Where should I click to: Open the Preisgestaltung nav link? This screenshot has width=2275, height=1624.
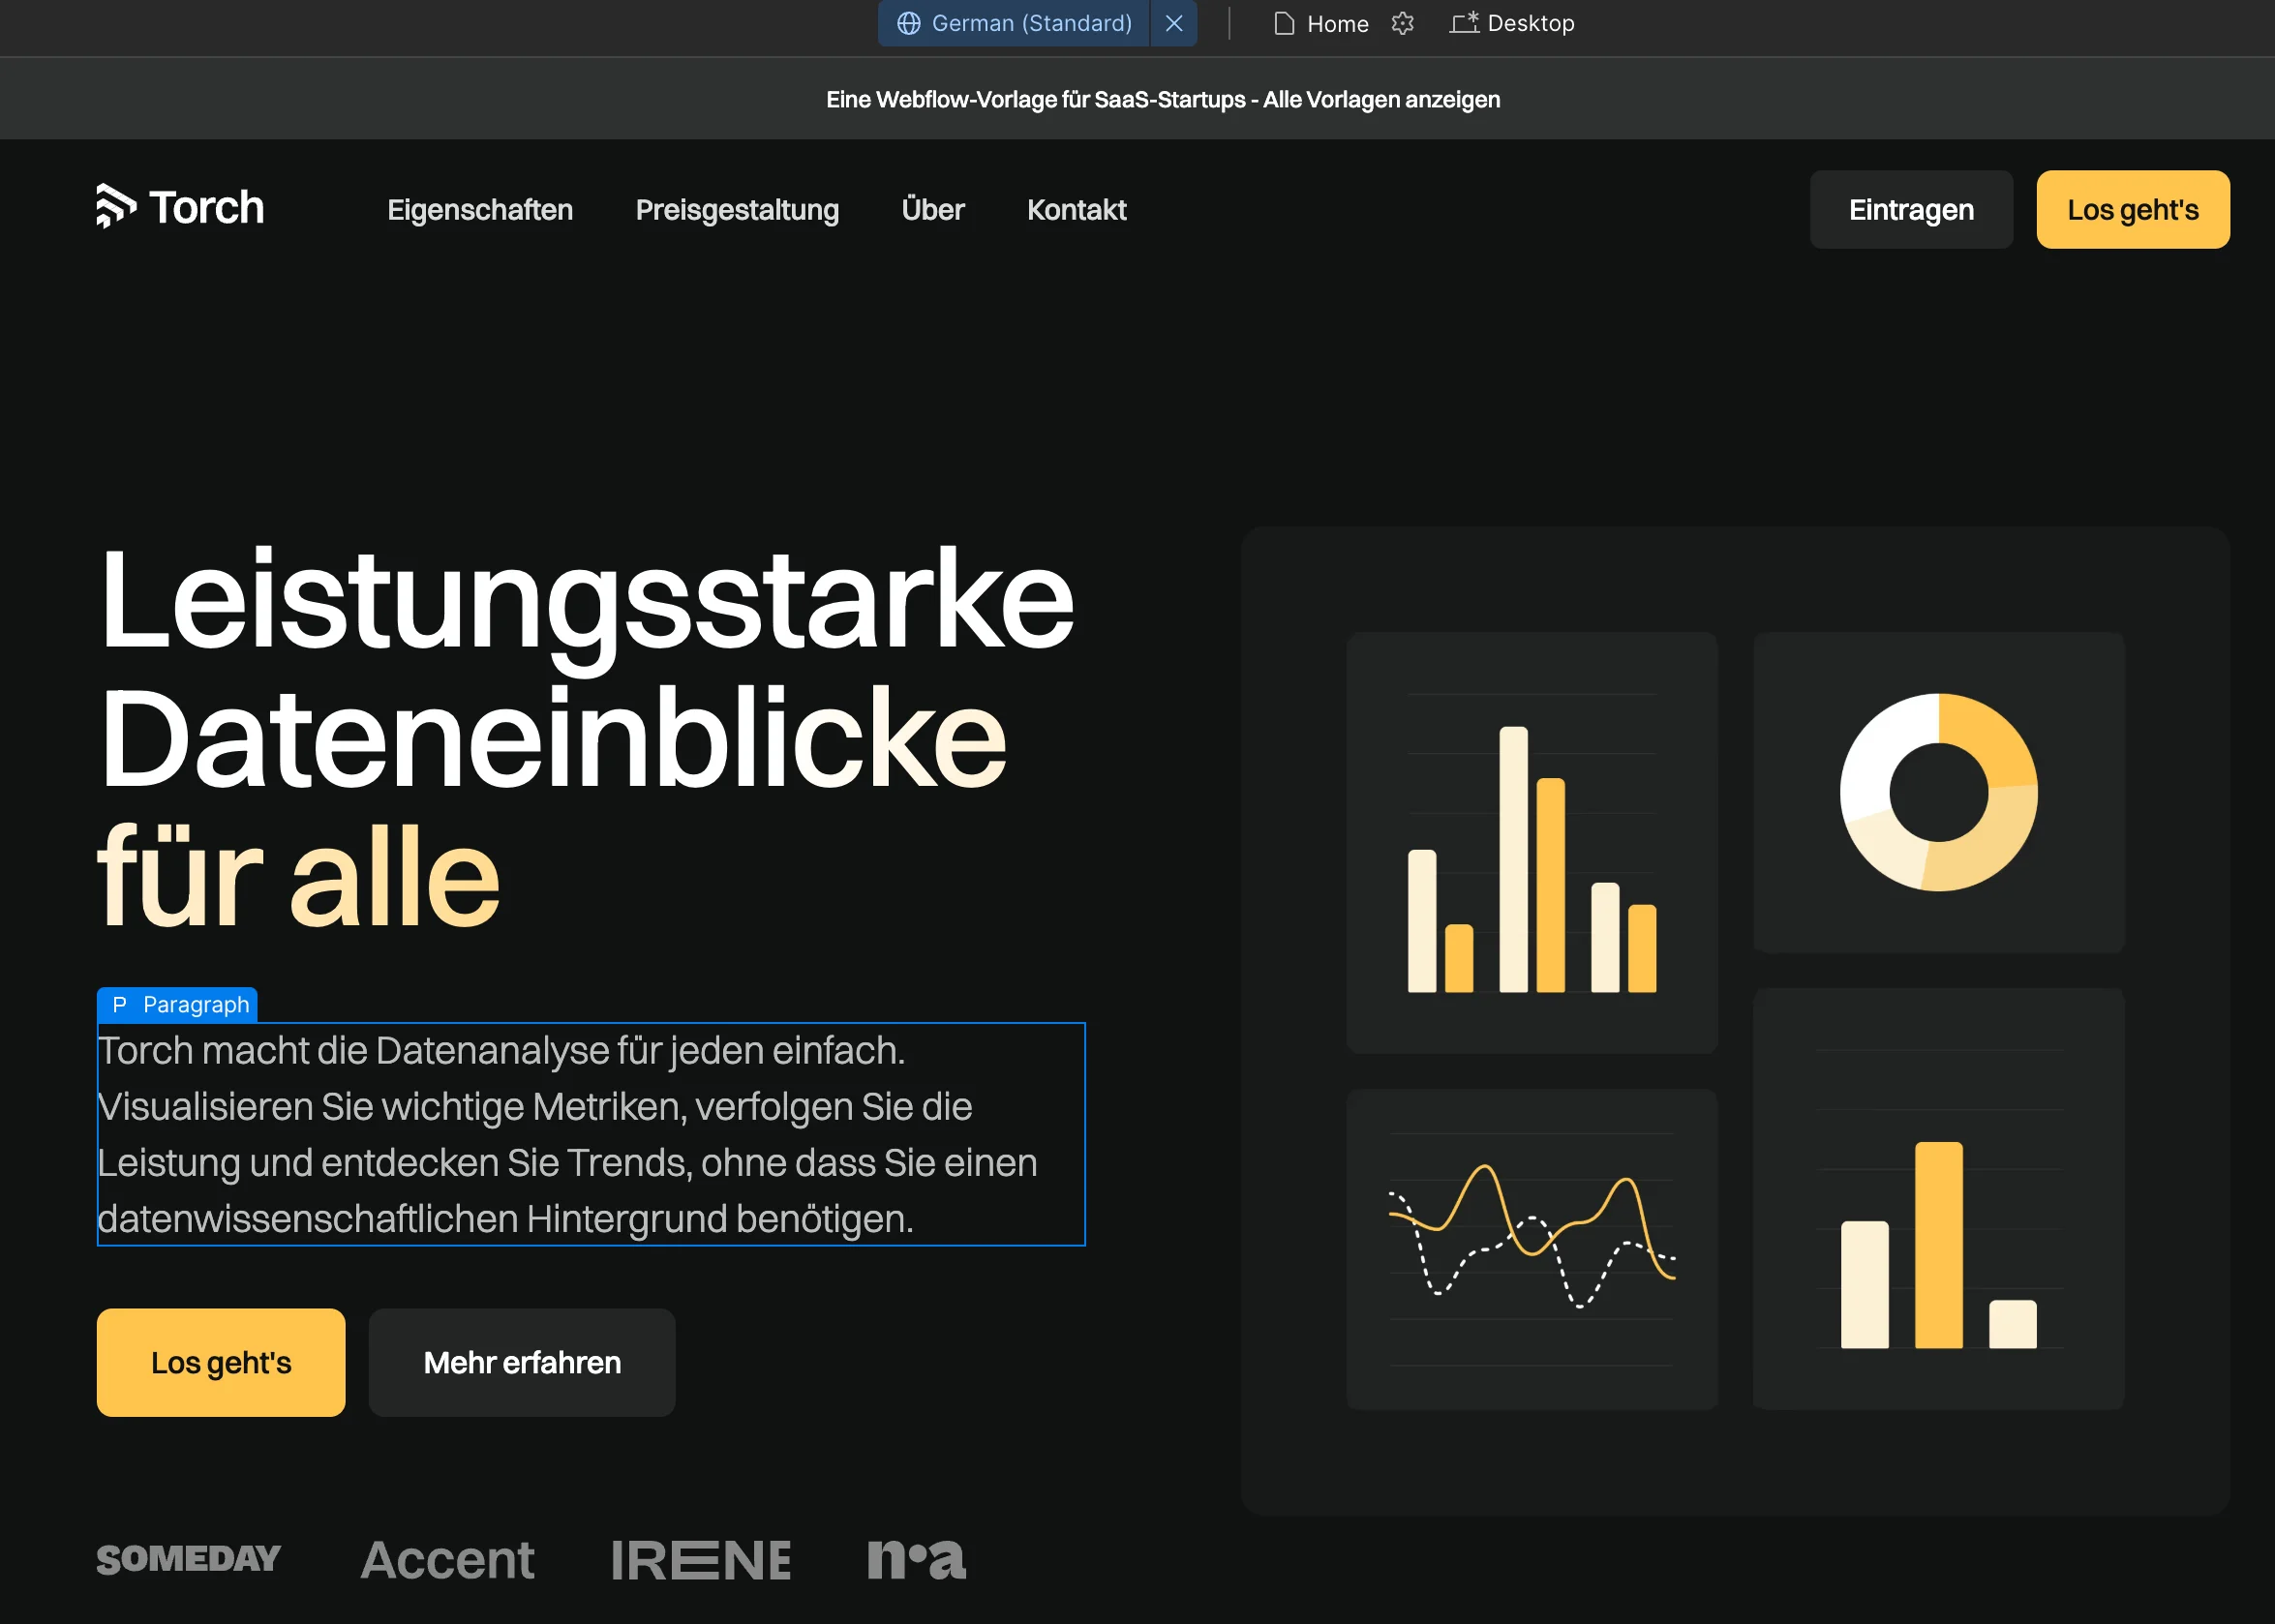point(737,210)
